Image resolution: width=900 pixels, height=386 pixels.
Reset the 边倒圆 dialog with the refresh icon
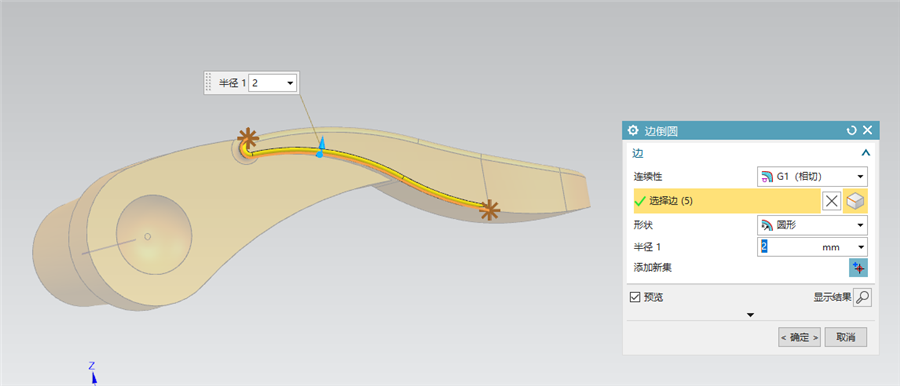tap(852, 130)
